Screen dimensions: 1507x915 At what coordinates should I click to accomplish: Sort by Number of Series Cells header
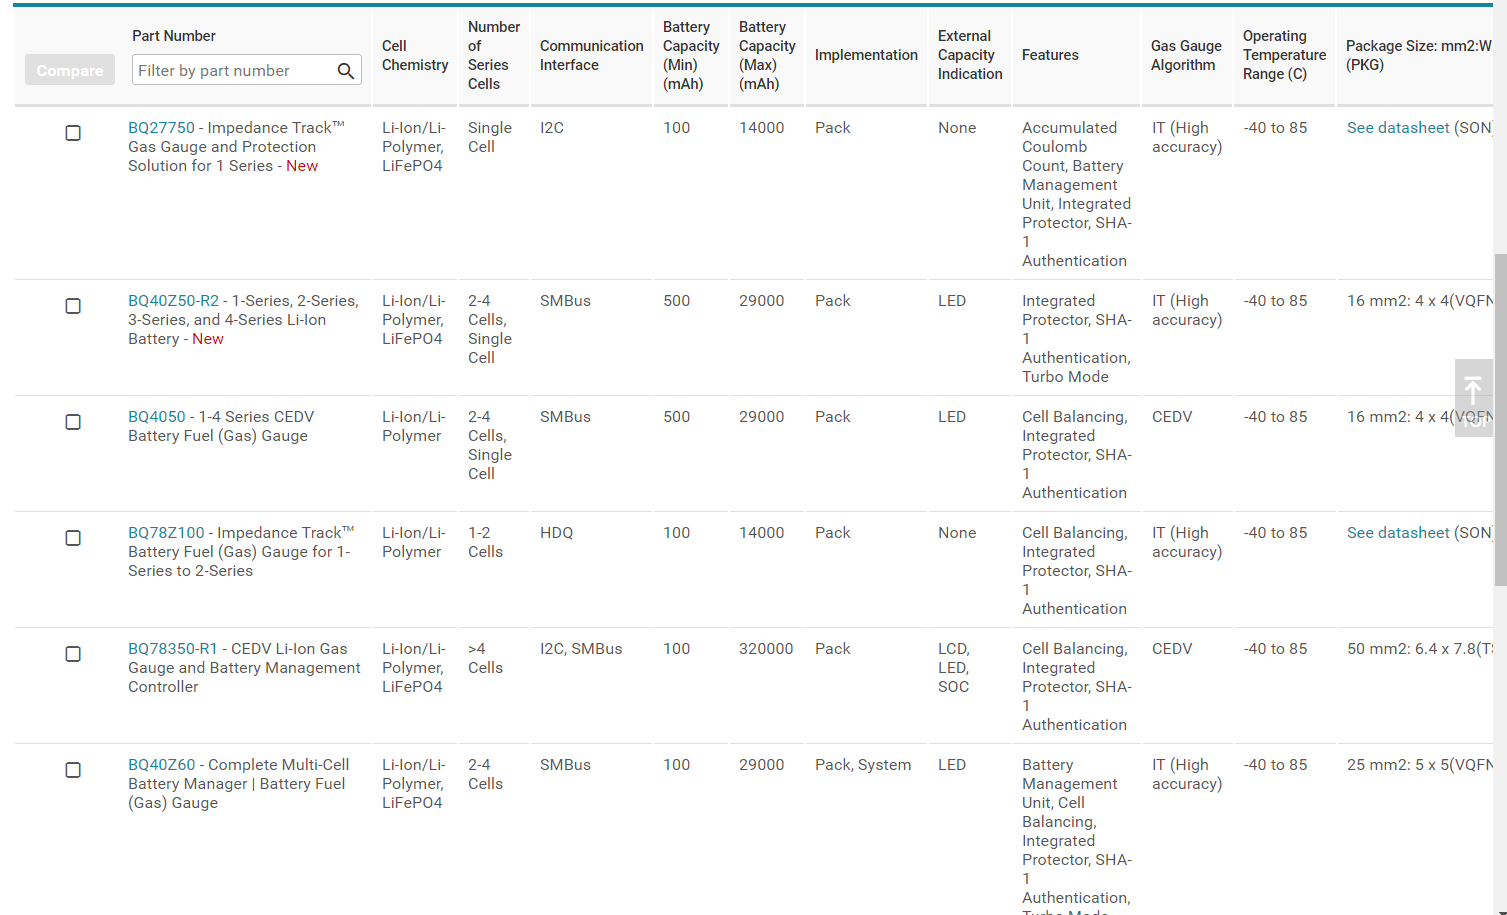(494, 55)
